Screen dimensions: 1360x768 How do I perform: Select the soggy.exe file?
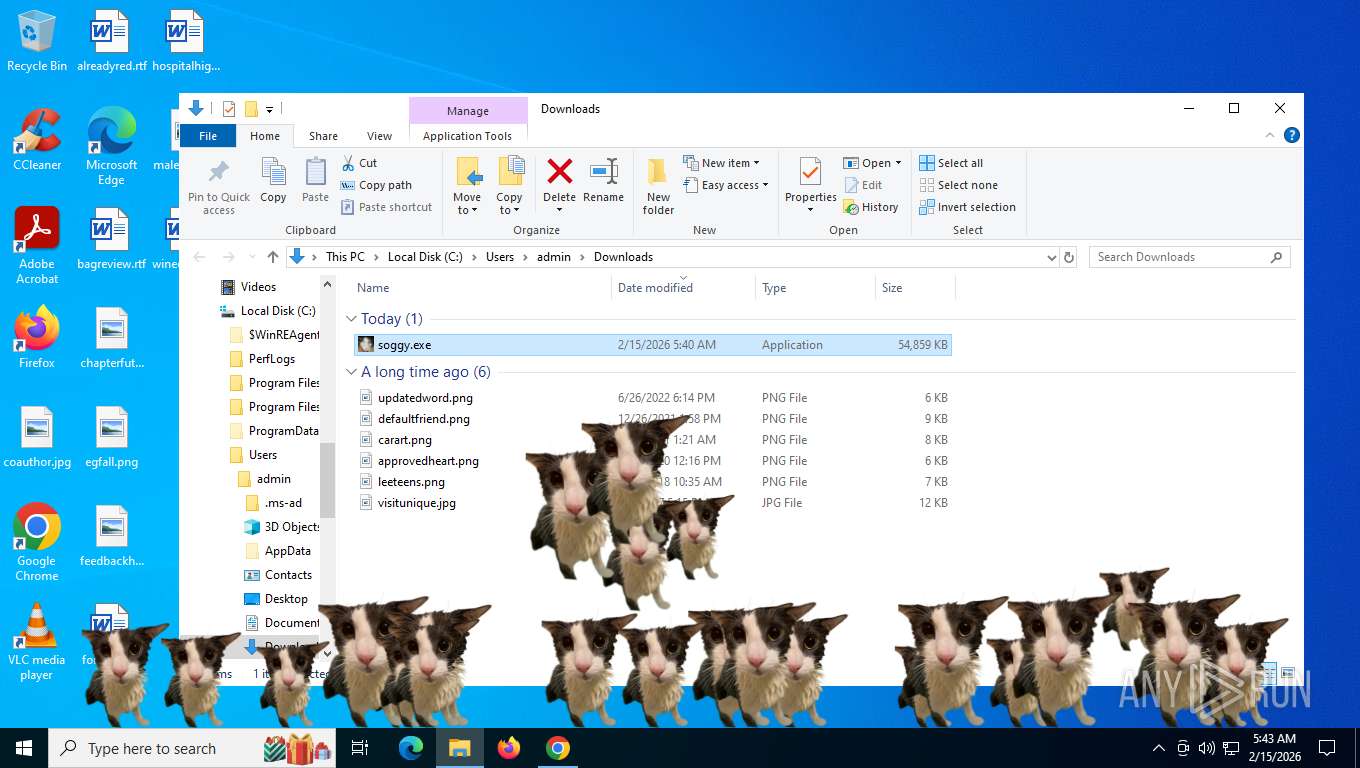pyautogui.click(x=653, y=345)
